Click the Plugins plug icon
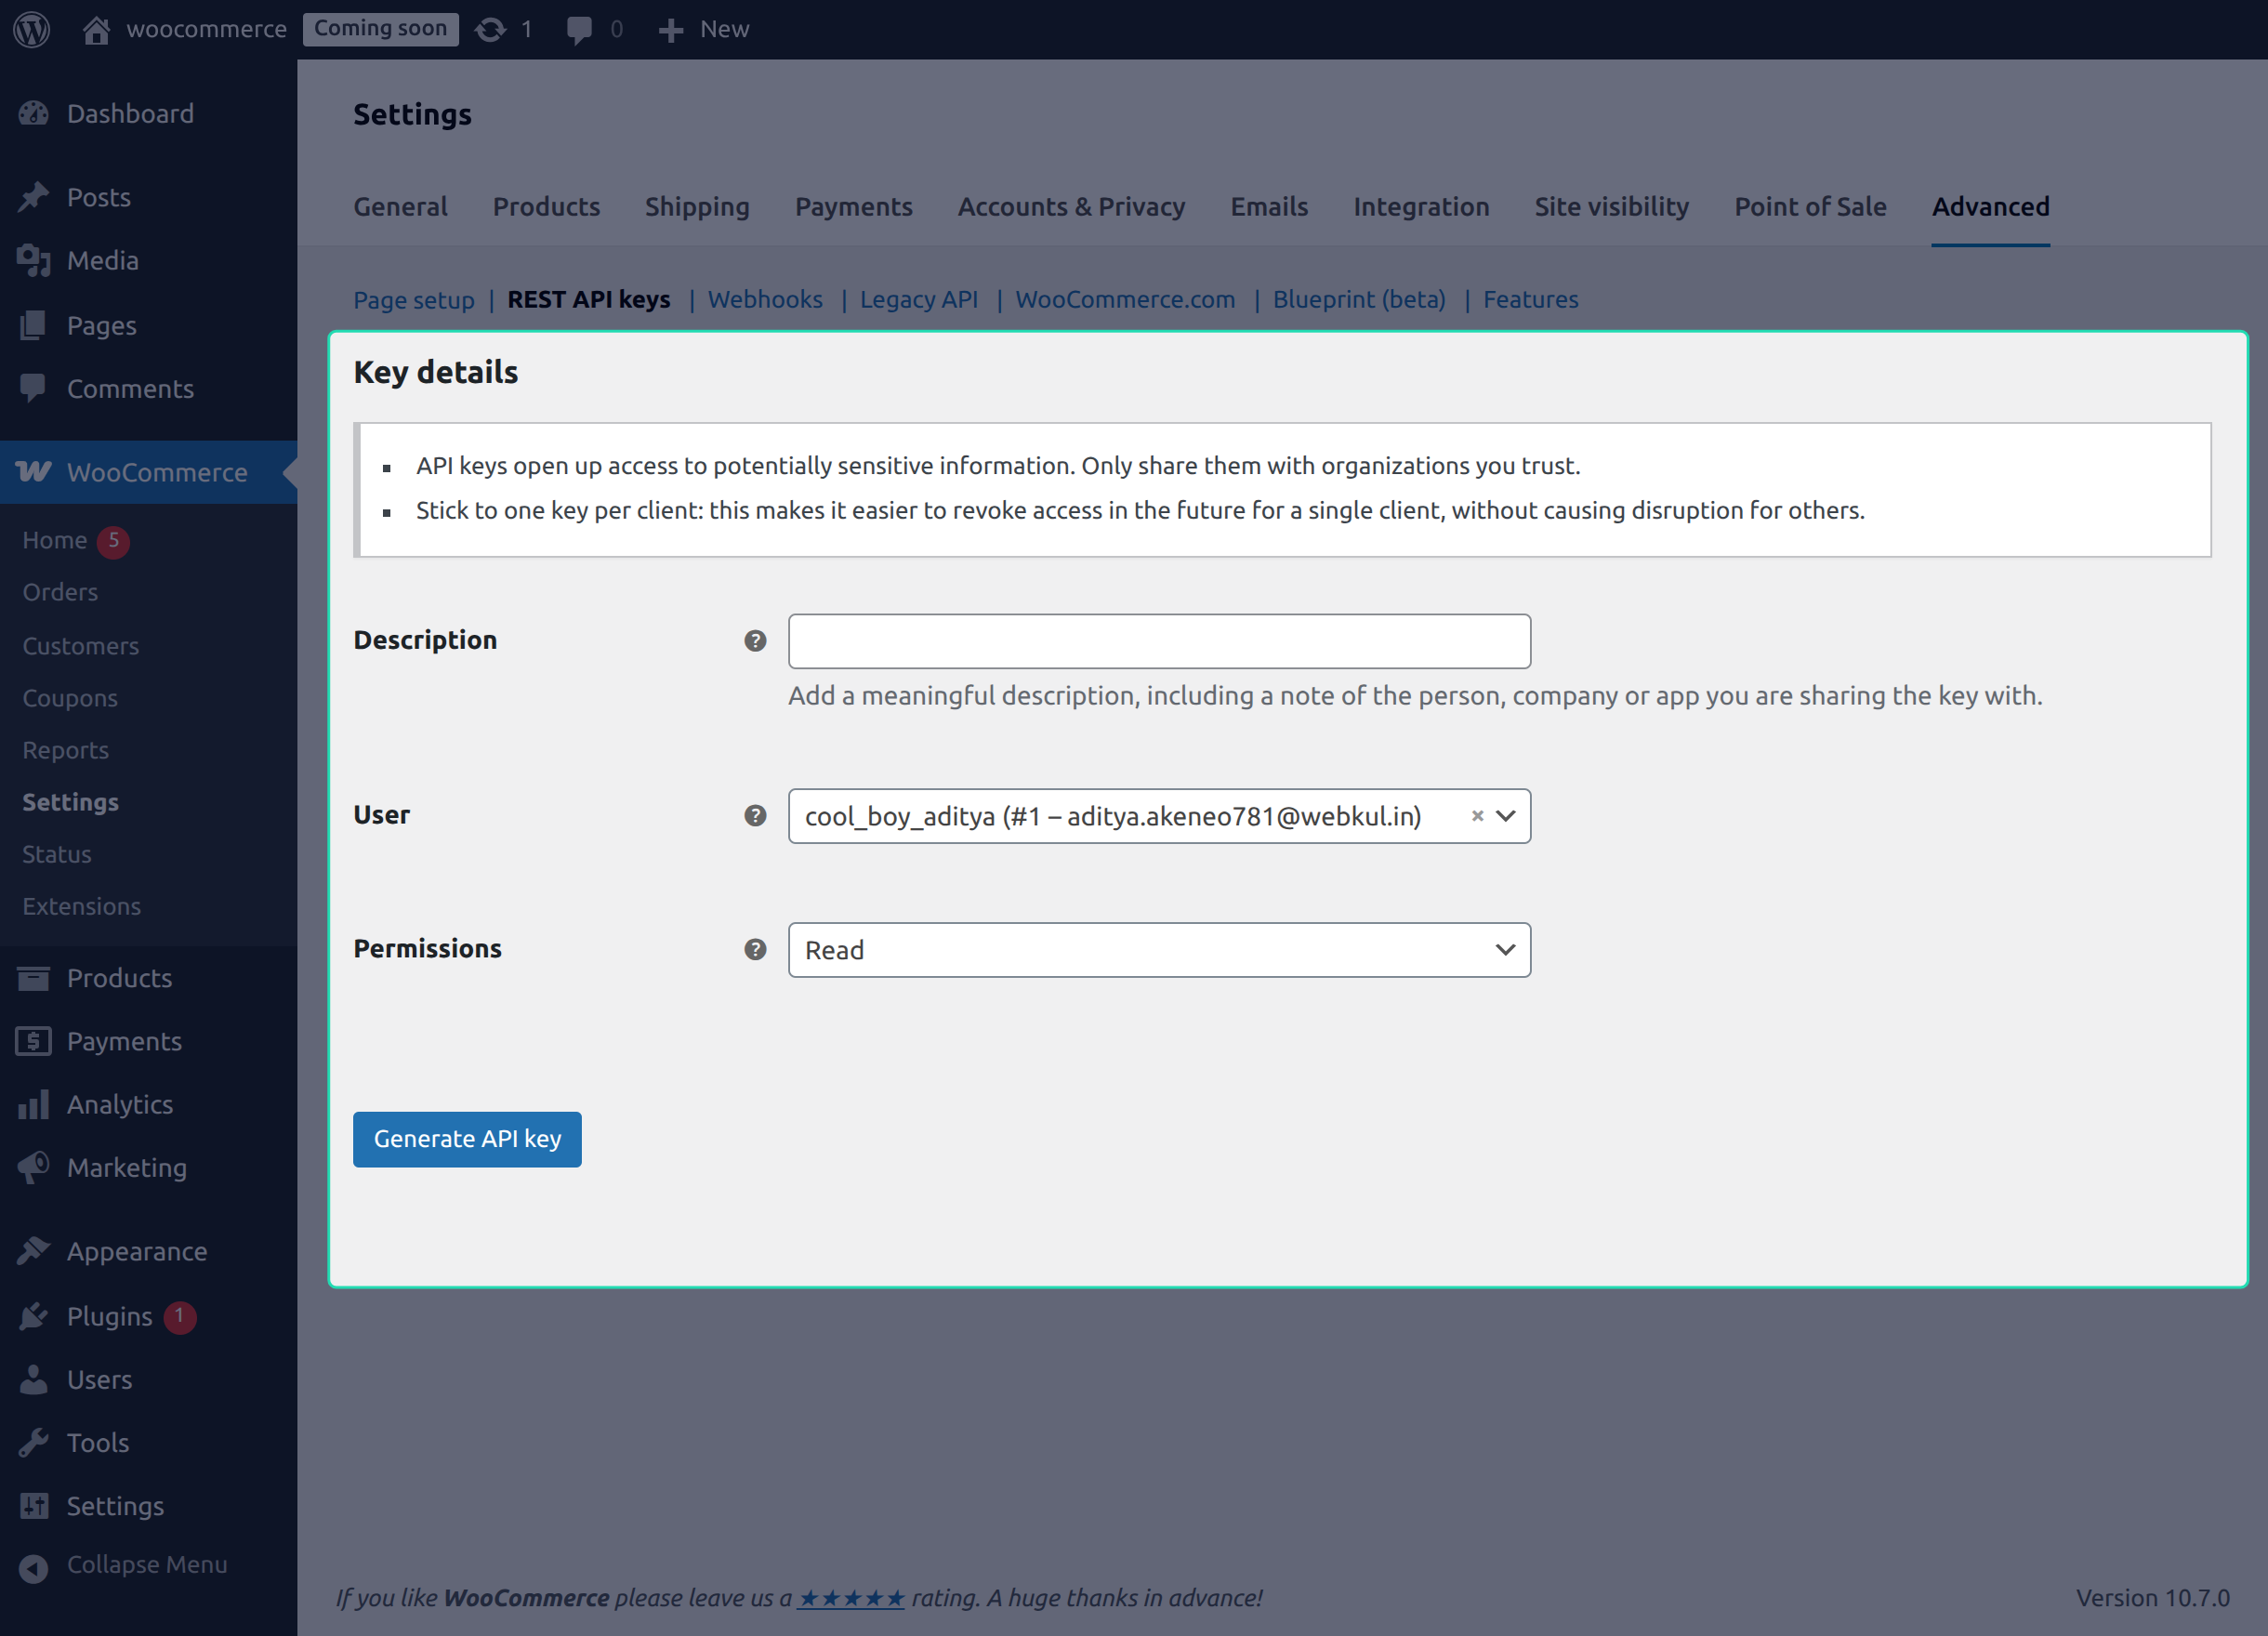The image size is (2268, 1636). pos(33,1316)
